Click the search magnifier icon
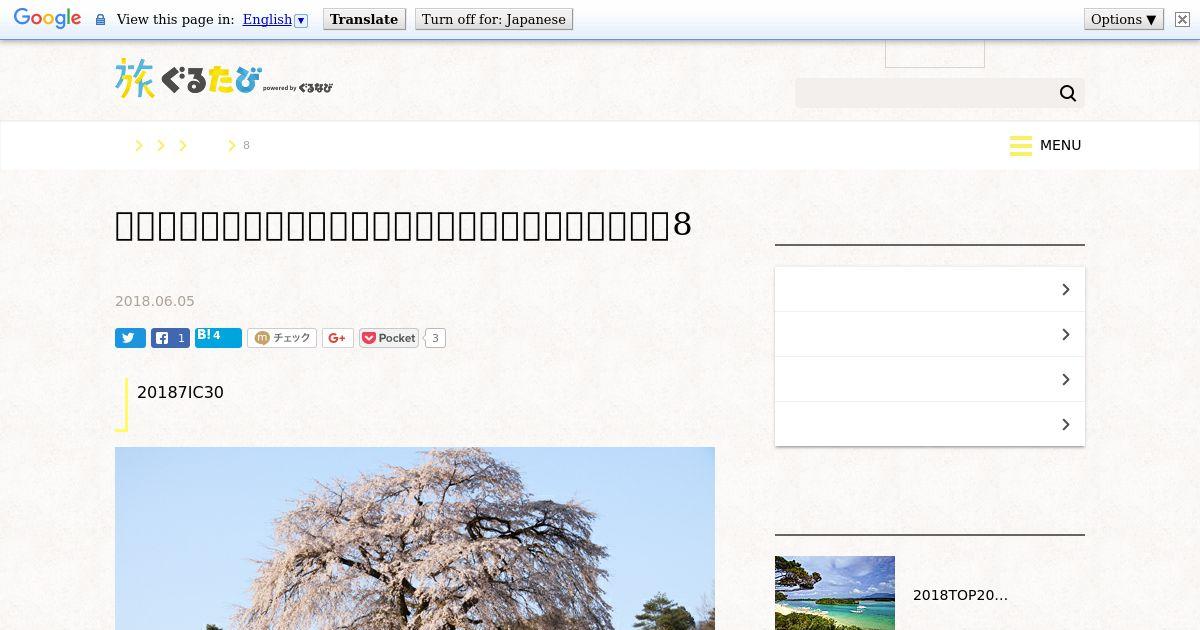Screen dimensions: 1200x630 1068,93
